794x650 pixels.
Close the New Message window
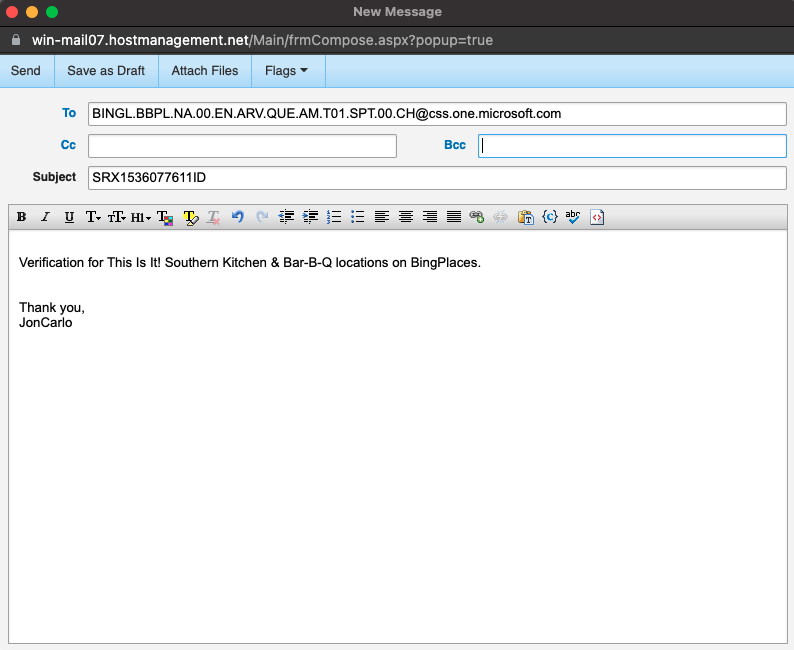coord(12,12)
